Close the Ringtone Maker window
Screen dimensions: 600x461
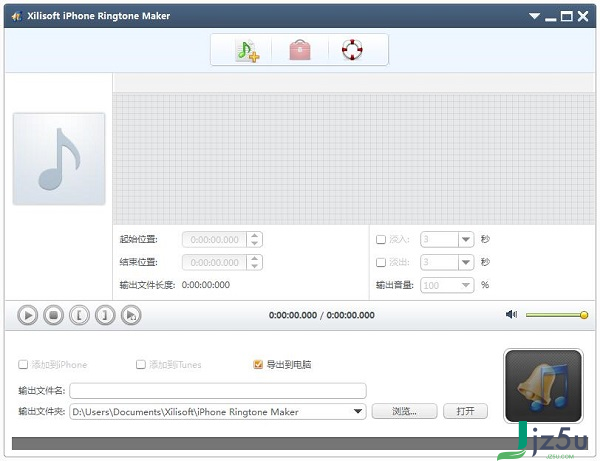pos(583,16)
